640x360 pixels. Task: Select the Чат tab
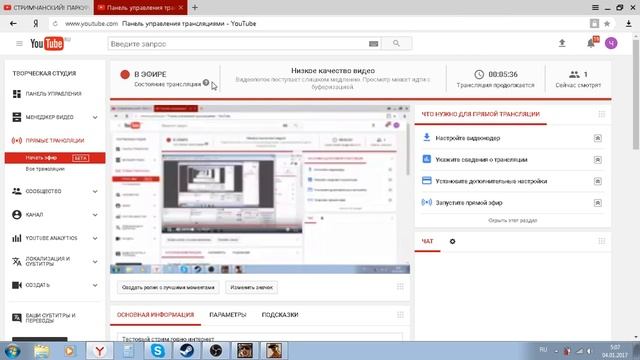tap(427, 241)
